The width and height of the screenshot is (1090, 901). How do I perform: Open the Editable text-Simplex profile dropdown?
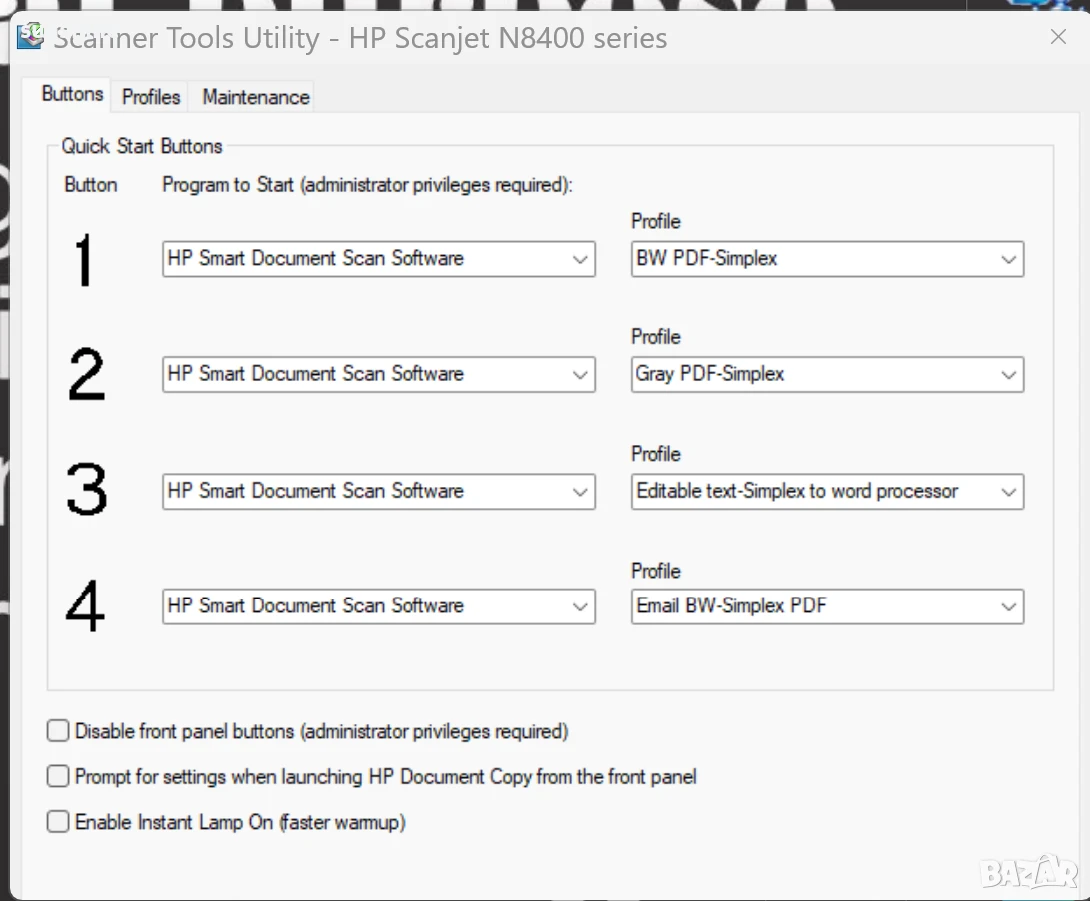[827, 492]
